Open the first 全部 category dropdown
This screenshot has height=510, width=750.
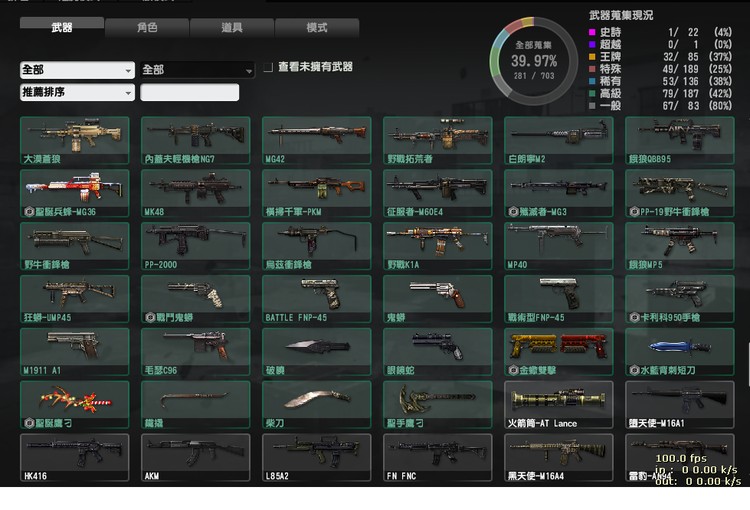point(77,70)
